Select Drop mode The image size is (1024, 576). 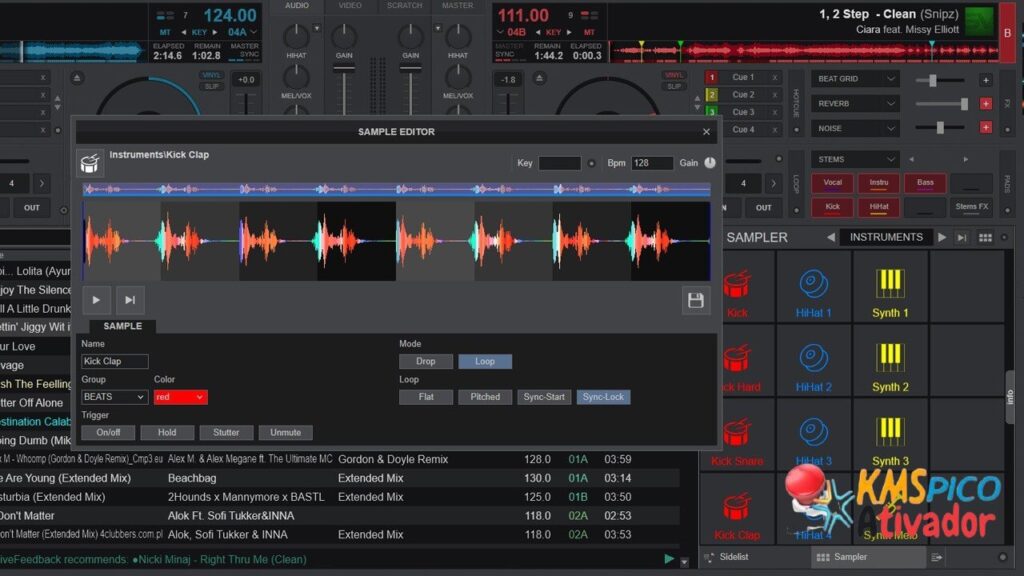pyautogui.click(x=426, y=361)
